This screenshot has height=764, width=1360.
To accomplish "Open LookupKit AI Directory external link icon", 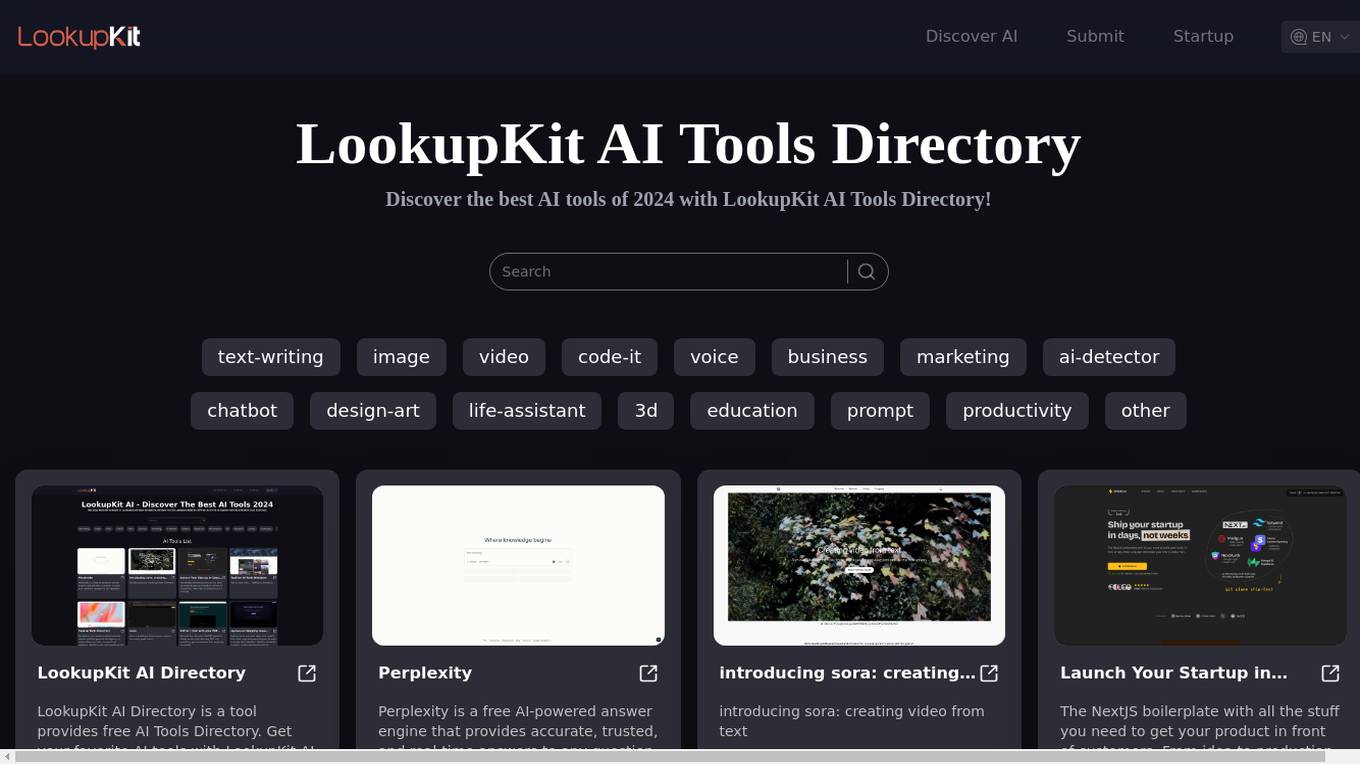I will click(307, 673).
